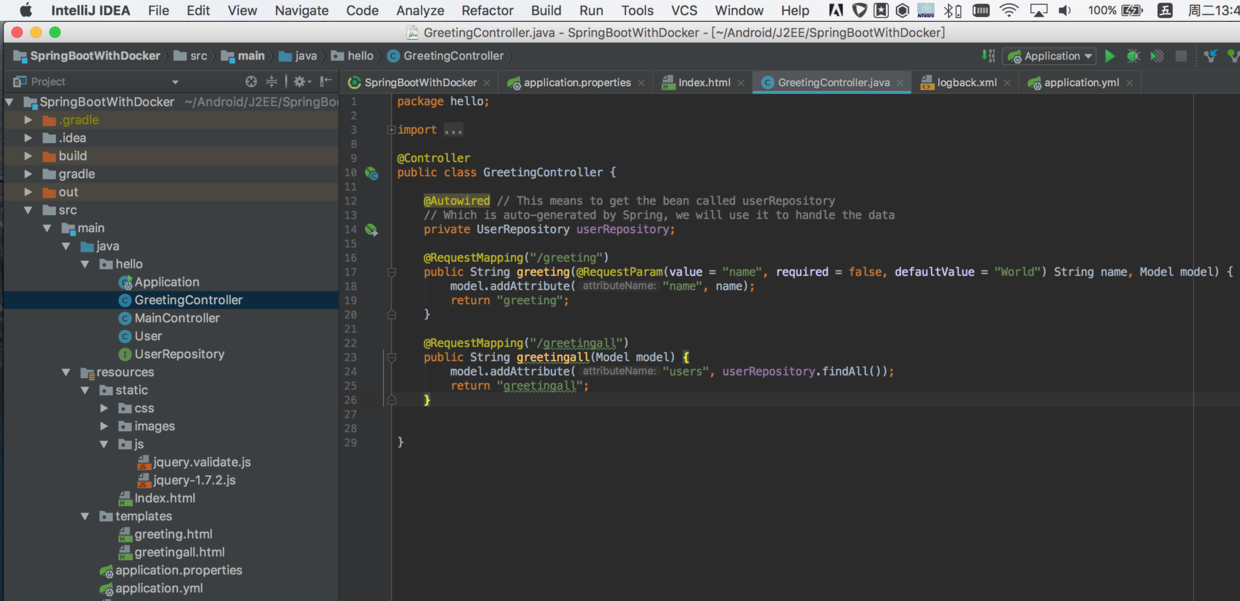1240x601 pixels.
Task: Switch to the Index.html editor tab
Action: pos(704,83)
